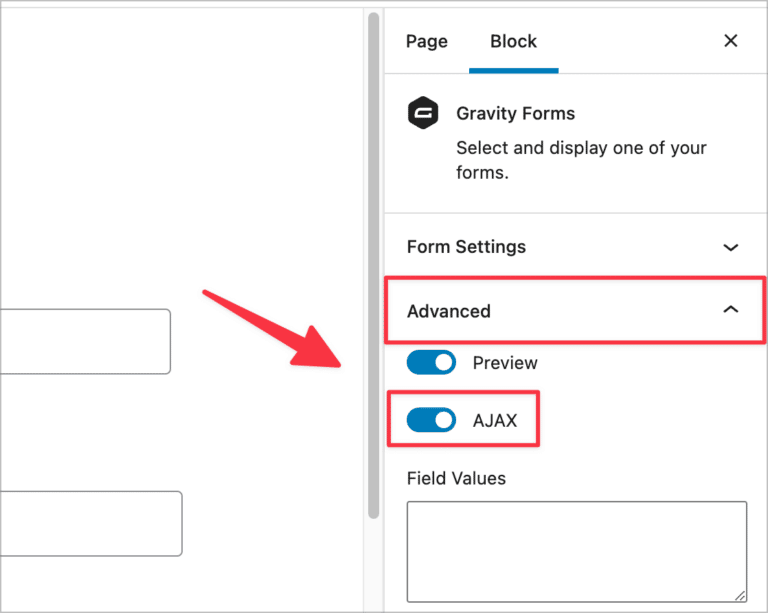
Task: Select the Block tab
Action: click(x=513, y=41)
